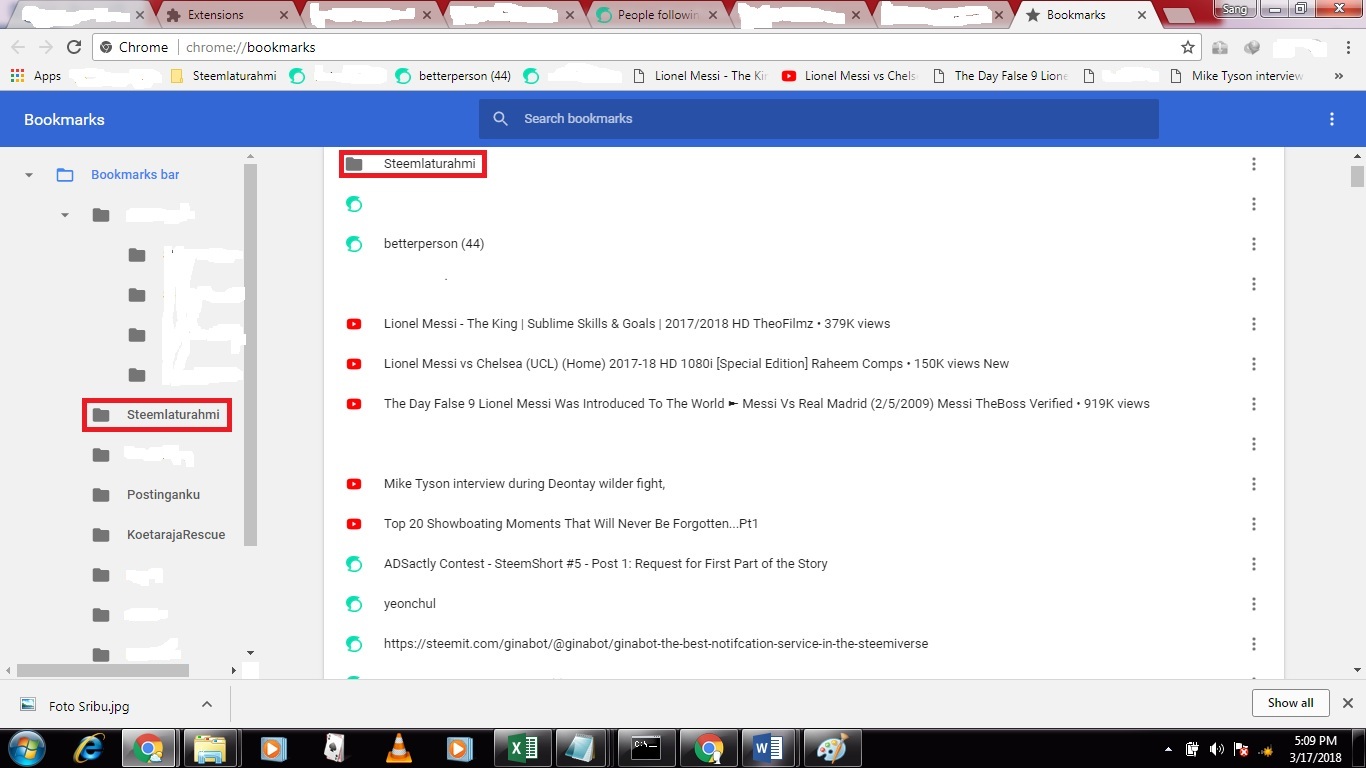This screenshot has height=768, width=1366.
Task: Click Show all downloads button
Action: [x=1290, y=703]
